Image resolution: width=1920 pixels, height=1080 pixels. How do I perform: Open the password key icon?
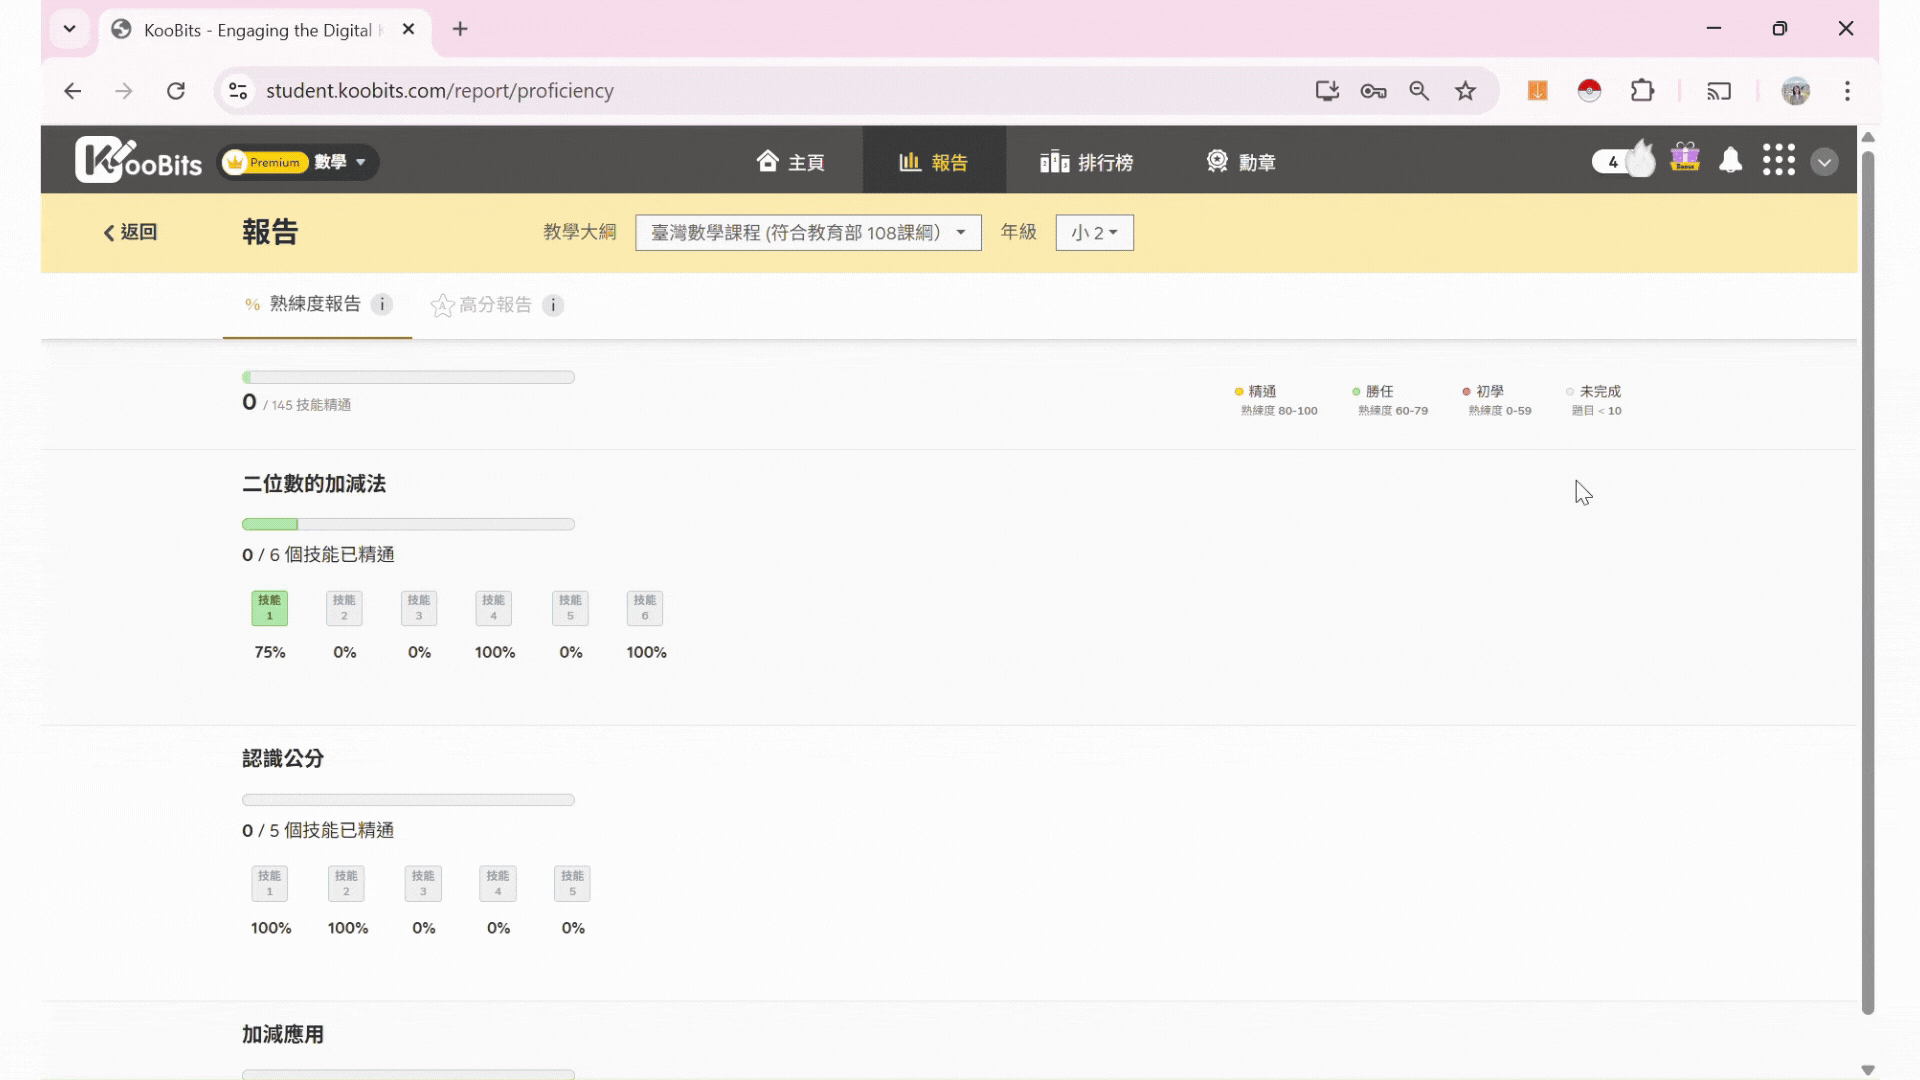[1373, 91]
